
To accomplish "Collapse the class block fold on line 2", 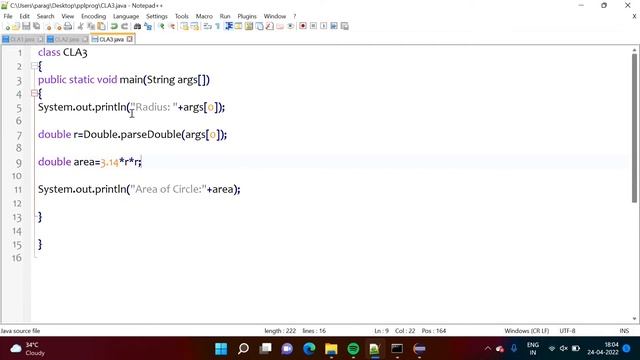I will point(34,66).
